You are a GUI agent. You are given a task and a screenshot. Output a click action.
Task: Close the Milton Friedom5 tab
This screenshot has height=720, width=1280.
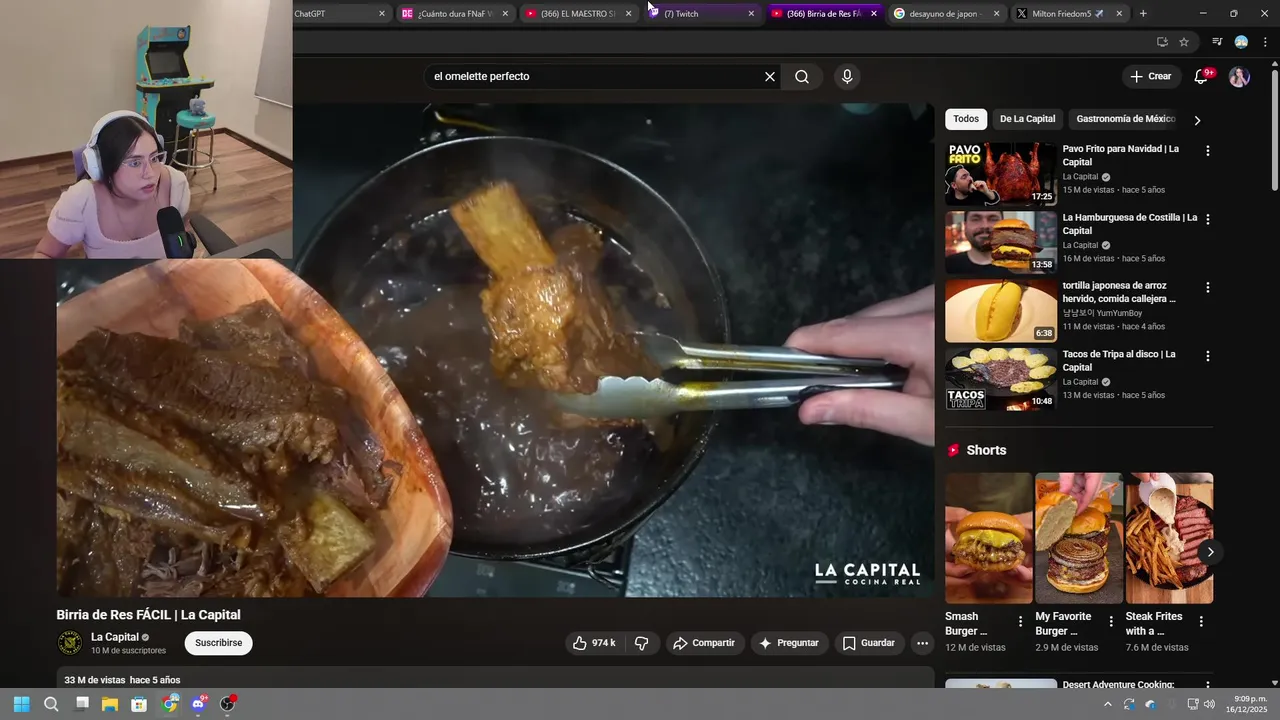click(1119, 14)
